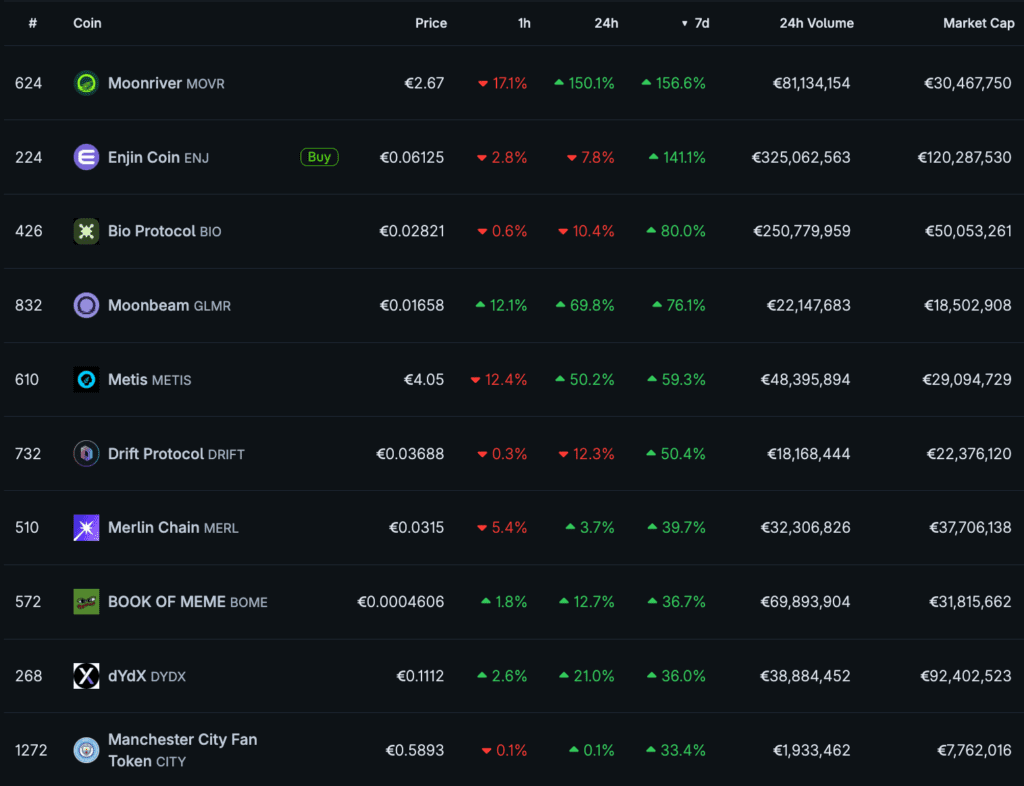This screenshot has height=786, width=1024.
Task: Open the Manchester City Fan Token badge
Action: coord(86,750)
